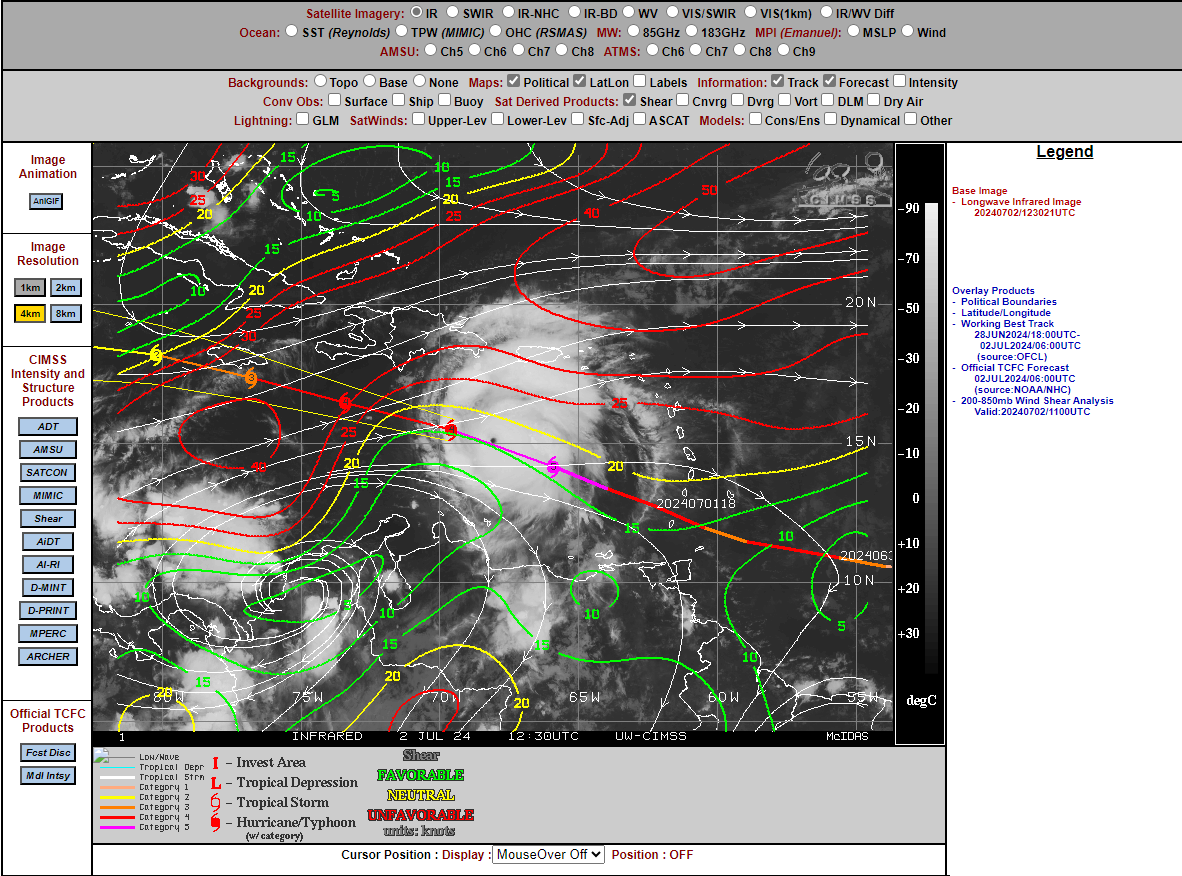Viewport: 1182px width, 876px height.
Task: Enable Dynamical models overlay
Action: pos(831,118)
